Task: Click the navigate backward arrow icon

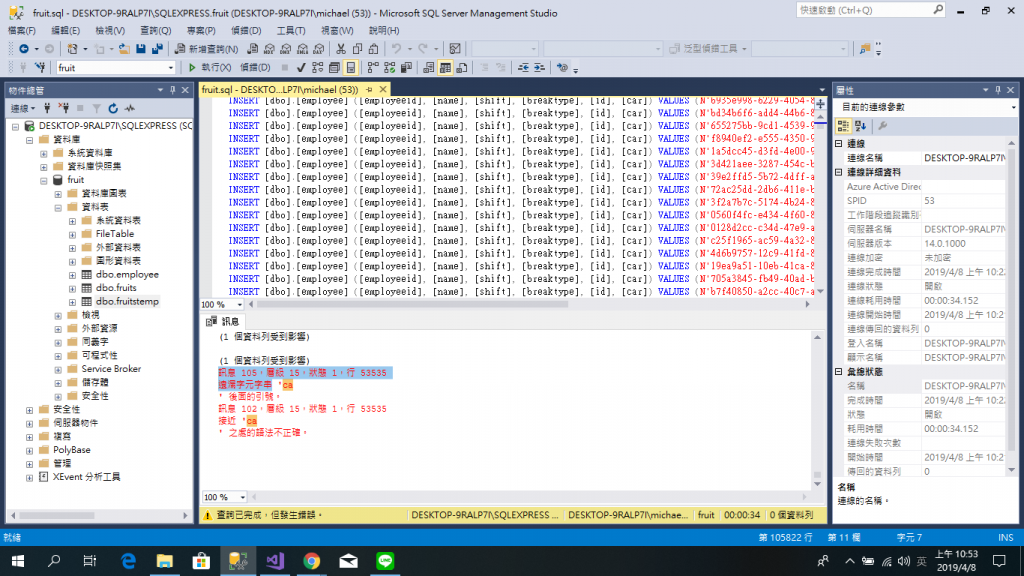Action: click(x=24, y=49)
